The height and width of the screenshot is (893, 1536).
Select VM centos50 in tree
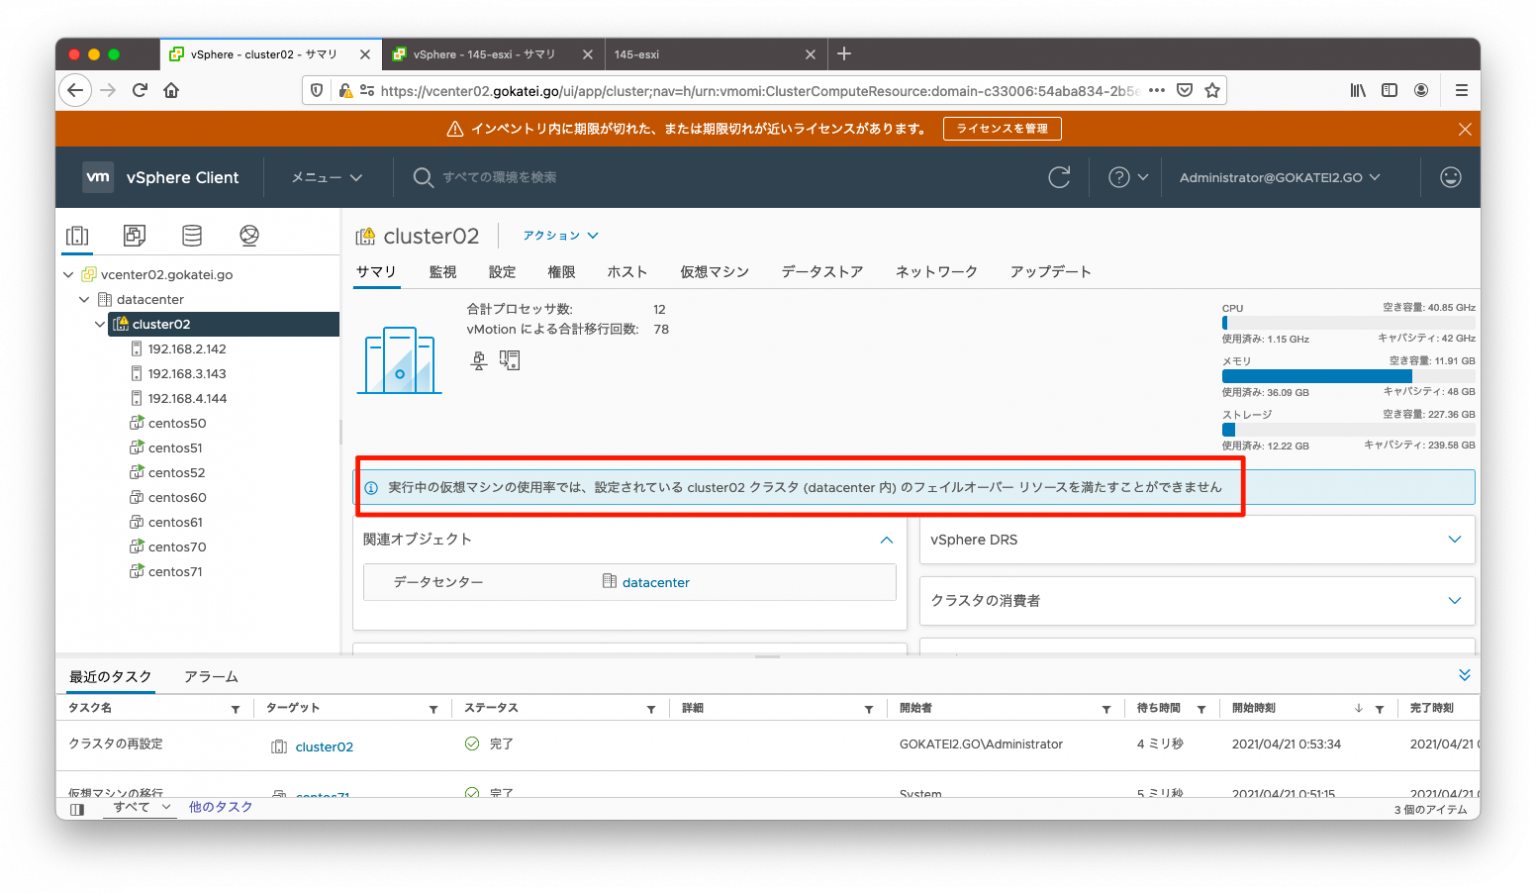click(177, 423)
